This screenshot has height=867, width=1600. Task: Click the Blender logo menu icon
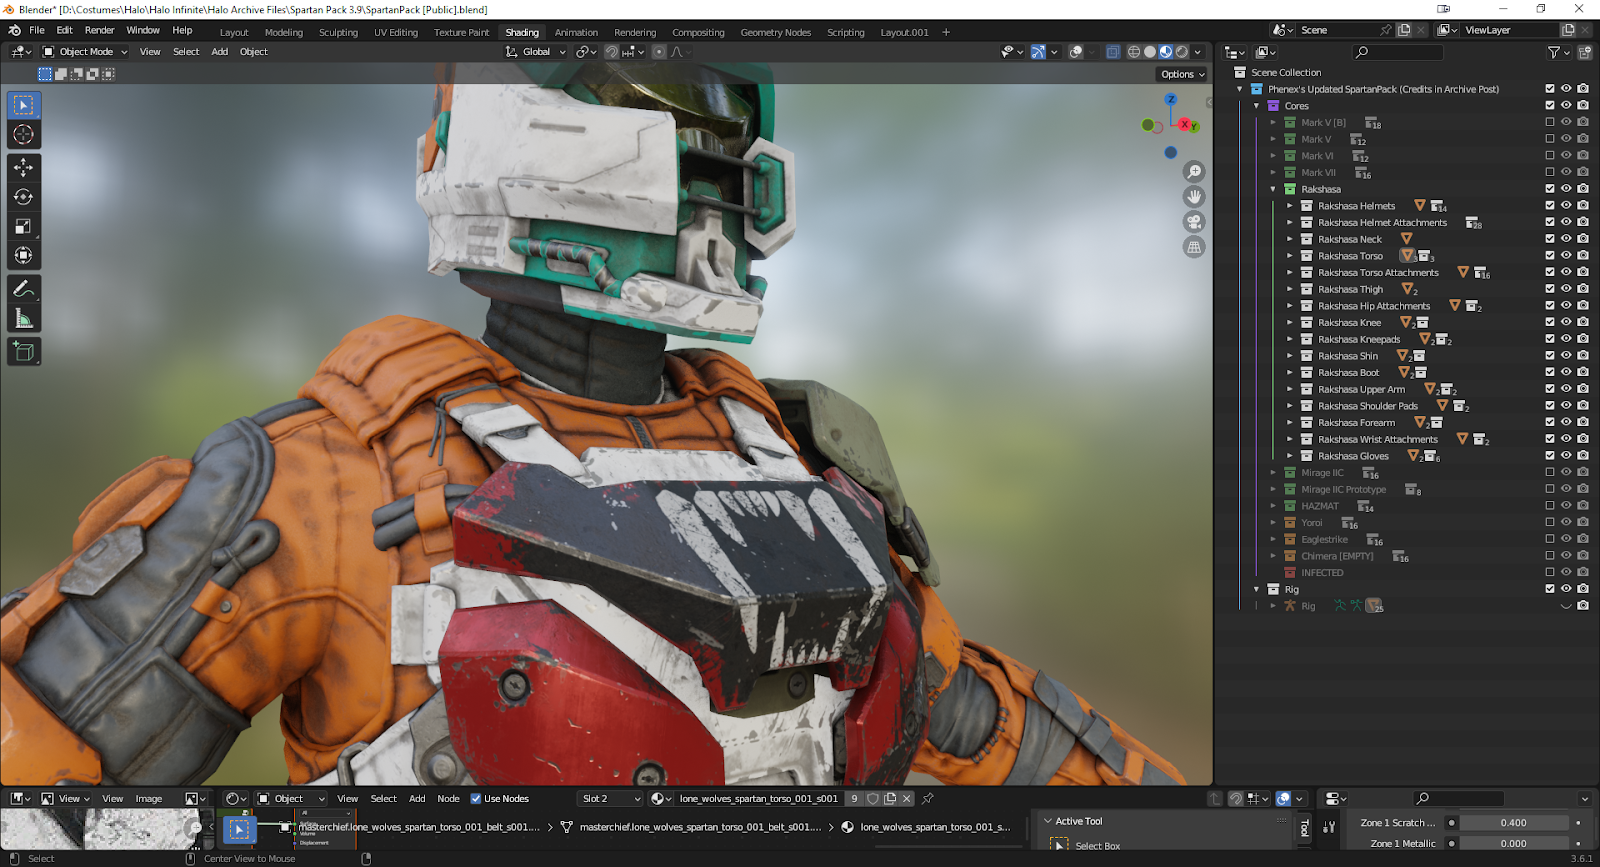14,31
